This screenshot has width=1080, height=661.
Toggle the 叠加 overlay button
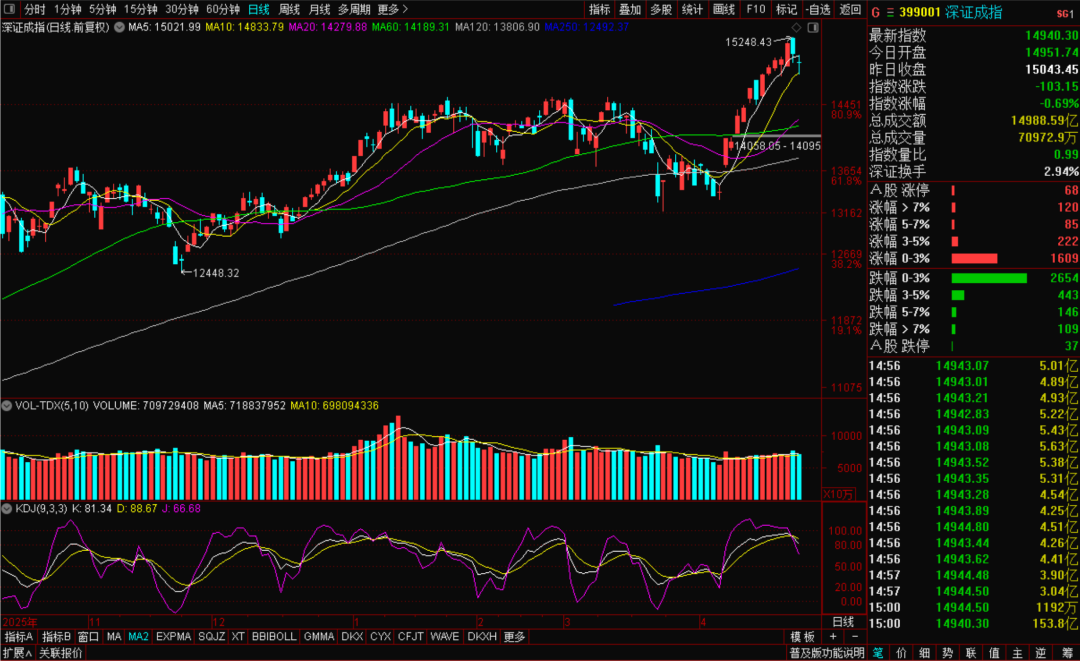coord(630,9)
